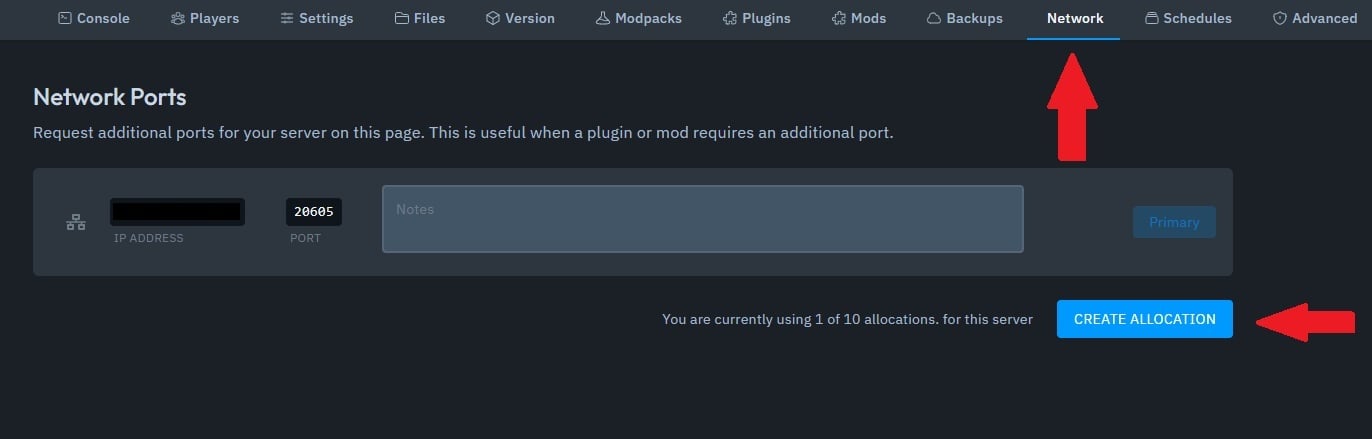Image resolution: width=1372 pixels, height=439 pixels.
Task: Focus the Notes text field
Action: (x=702, y=219)
